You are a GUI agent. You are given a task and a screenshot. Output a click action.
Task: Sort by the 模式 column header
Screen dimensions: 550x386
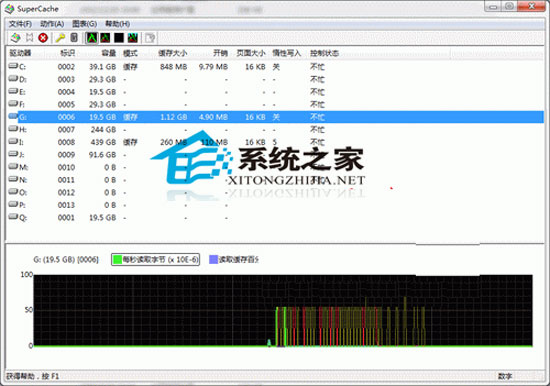(130, 53)
